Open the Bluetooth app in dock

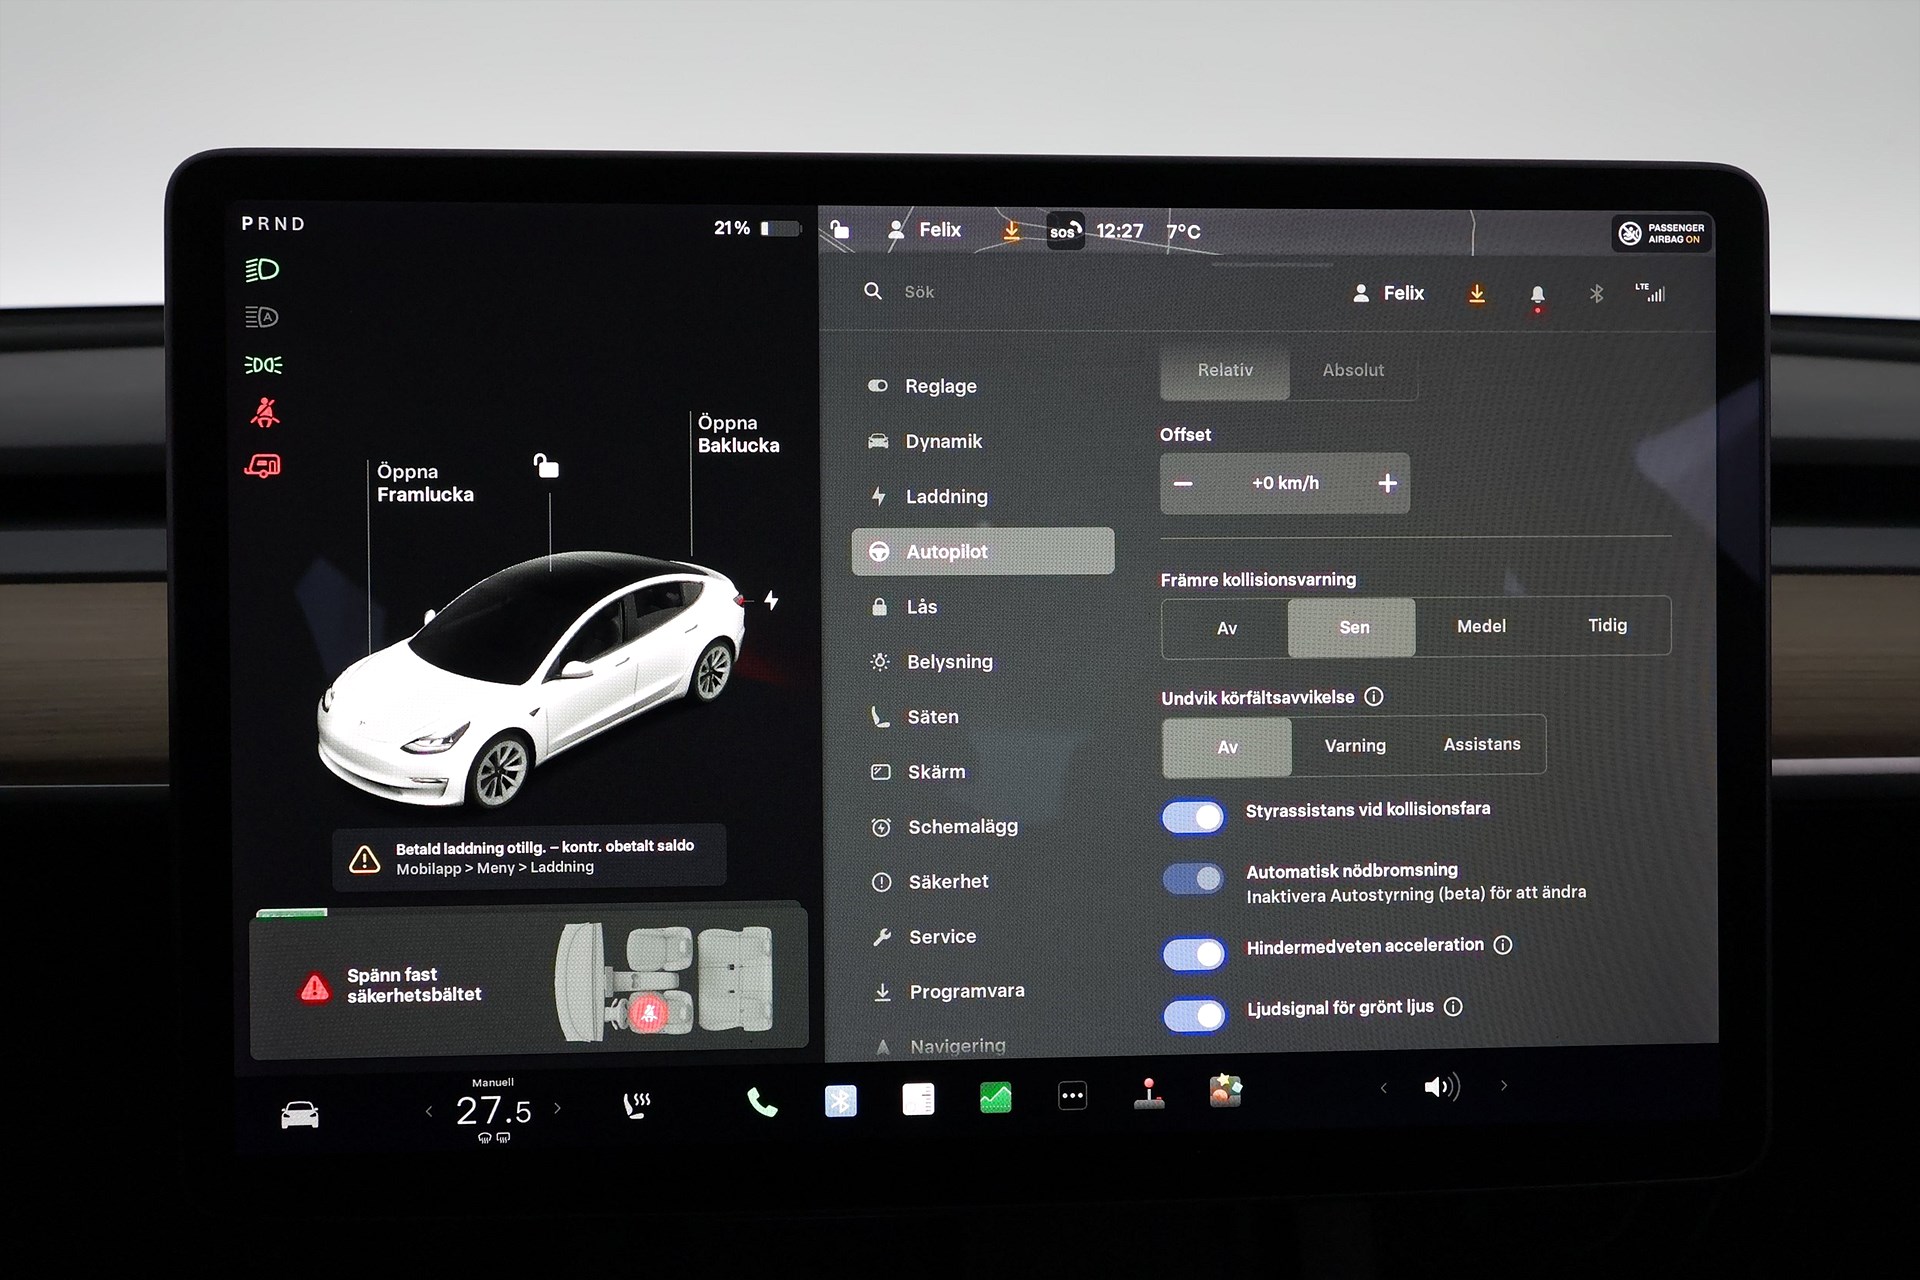click(x=840, y=1100)
